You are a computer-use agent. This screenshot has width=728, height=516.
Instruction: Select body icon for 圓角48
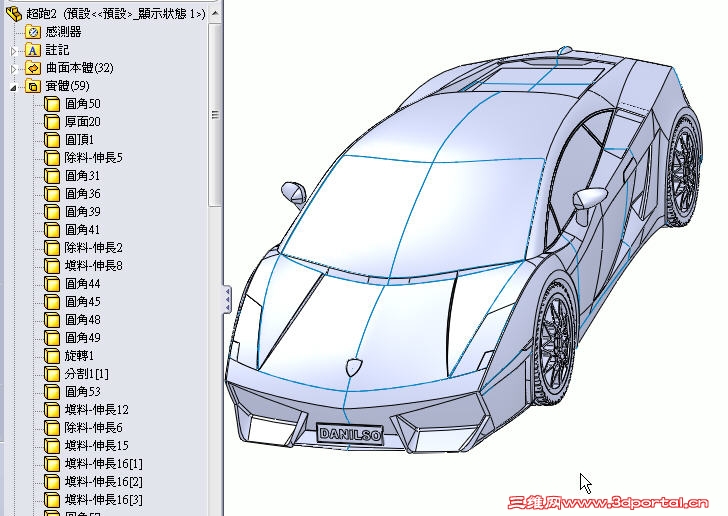[x=52, y=320]
